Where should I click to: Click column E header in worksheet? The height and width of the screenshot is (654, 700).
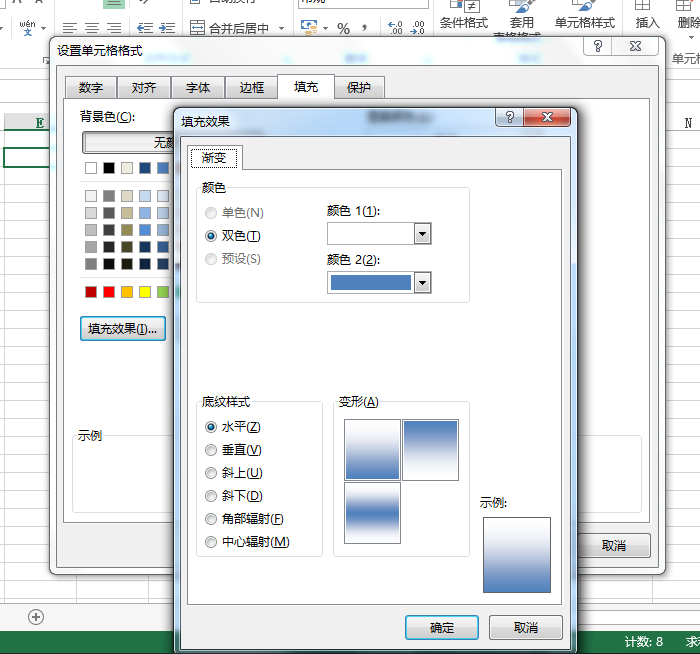[x=28, y=122]
